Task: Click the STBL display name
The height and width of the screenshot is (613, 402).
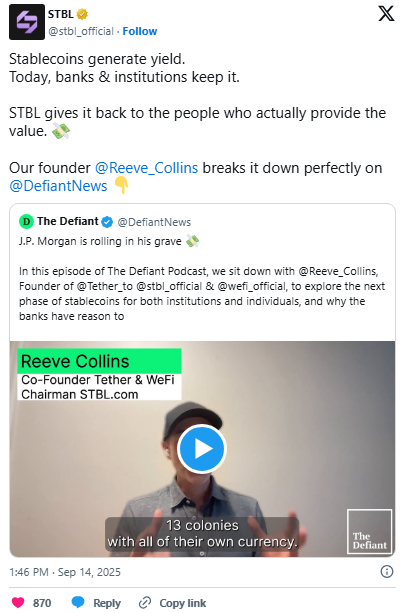Action: 61,14
